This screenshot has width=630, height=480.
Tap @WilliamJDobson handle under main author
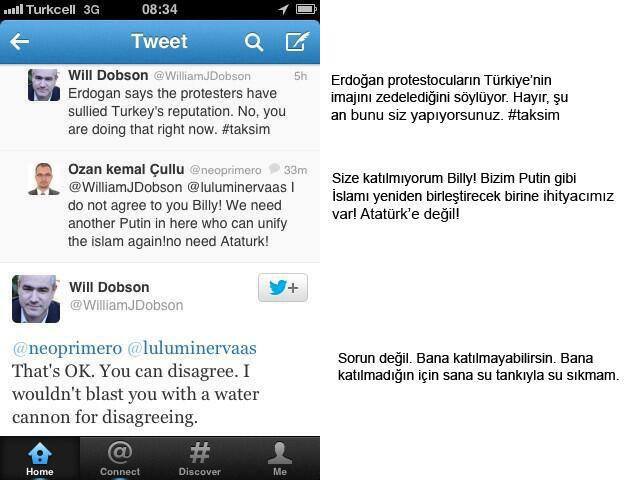(x=127, y=306)
